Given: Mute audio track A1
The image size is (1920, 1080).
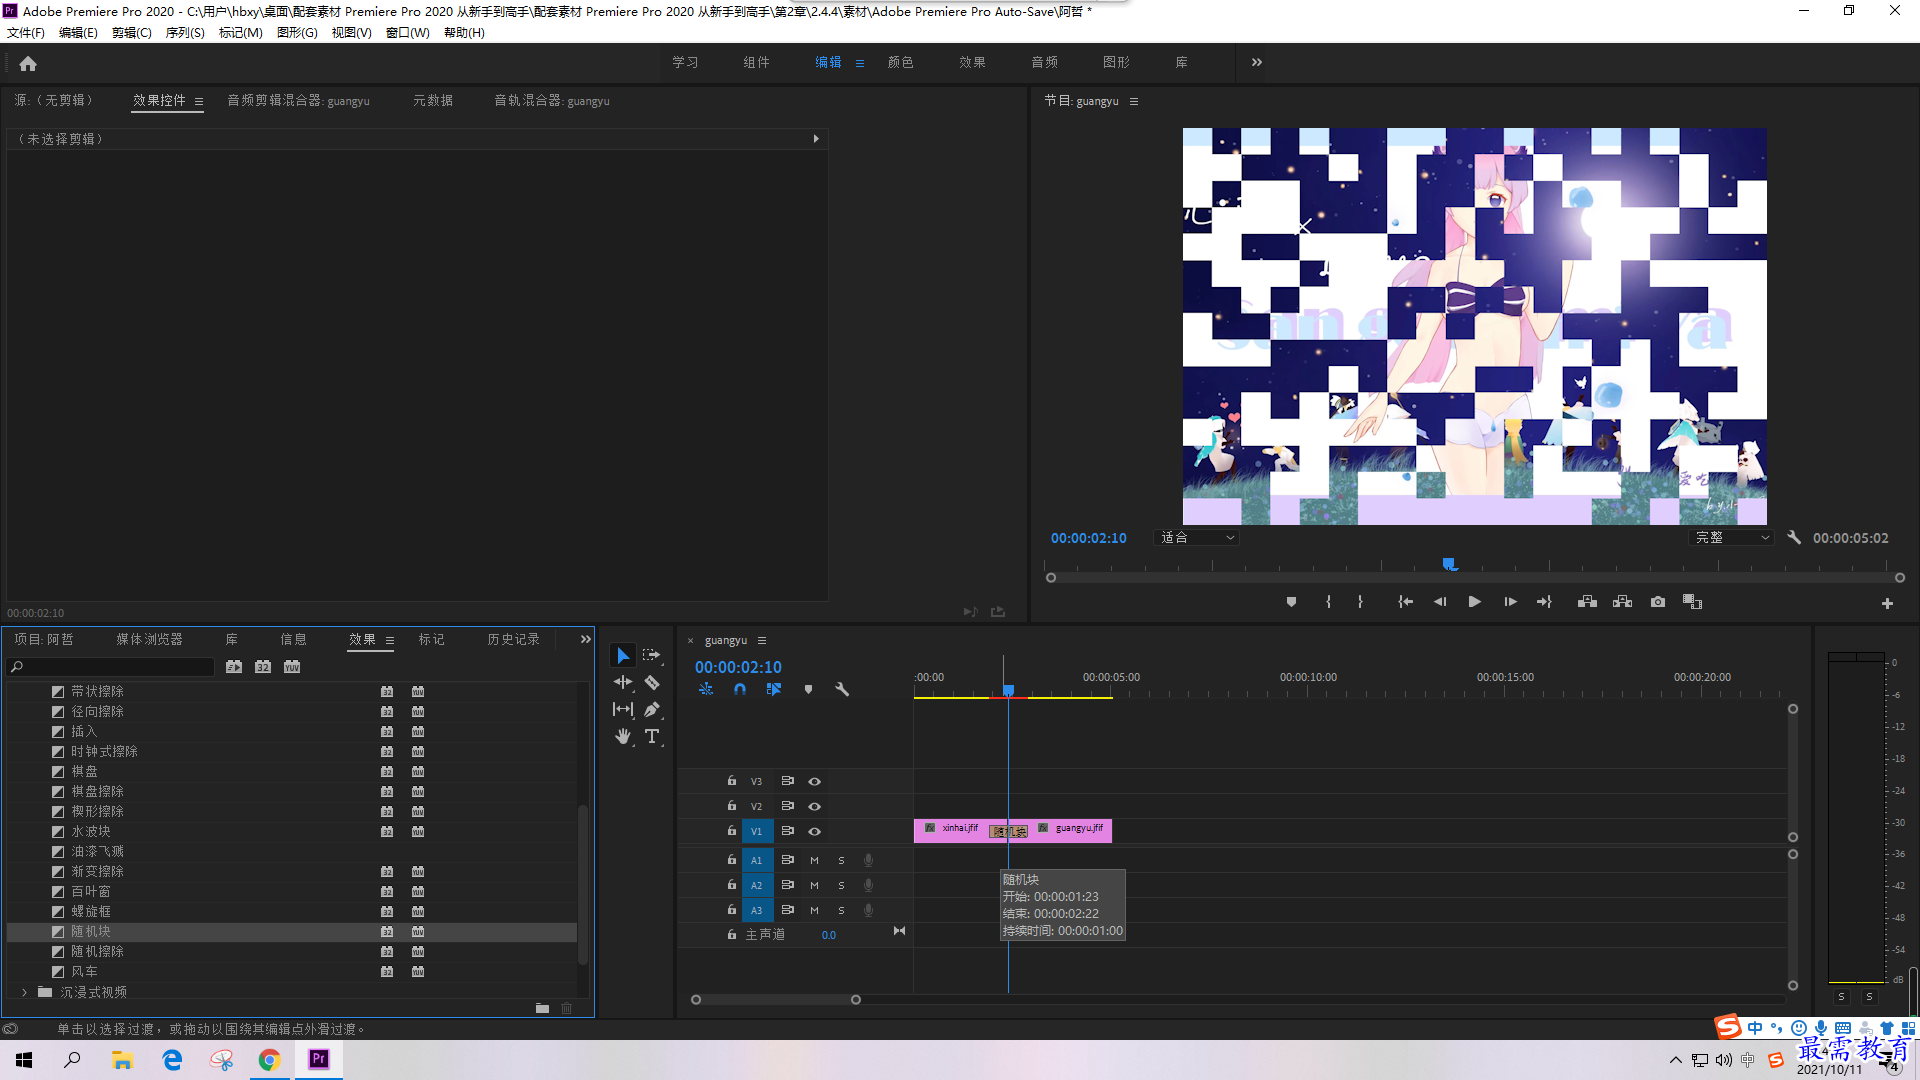Looking at the screenshot, I should [814, 860].
